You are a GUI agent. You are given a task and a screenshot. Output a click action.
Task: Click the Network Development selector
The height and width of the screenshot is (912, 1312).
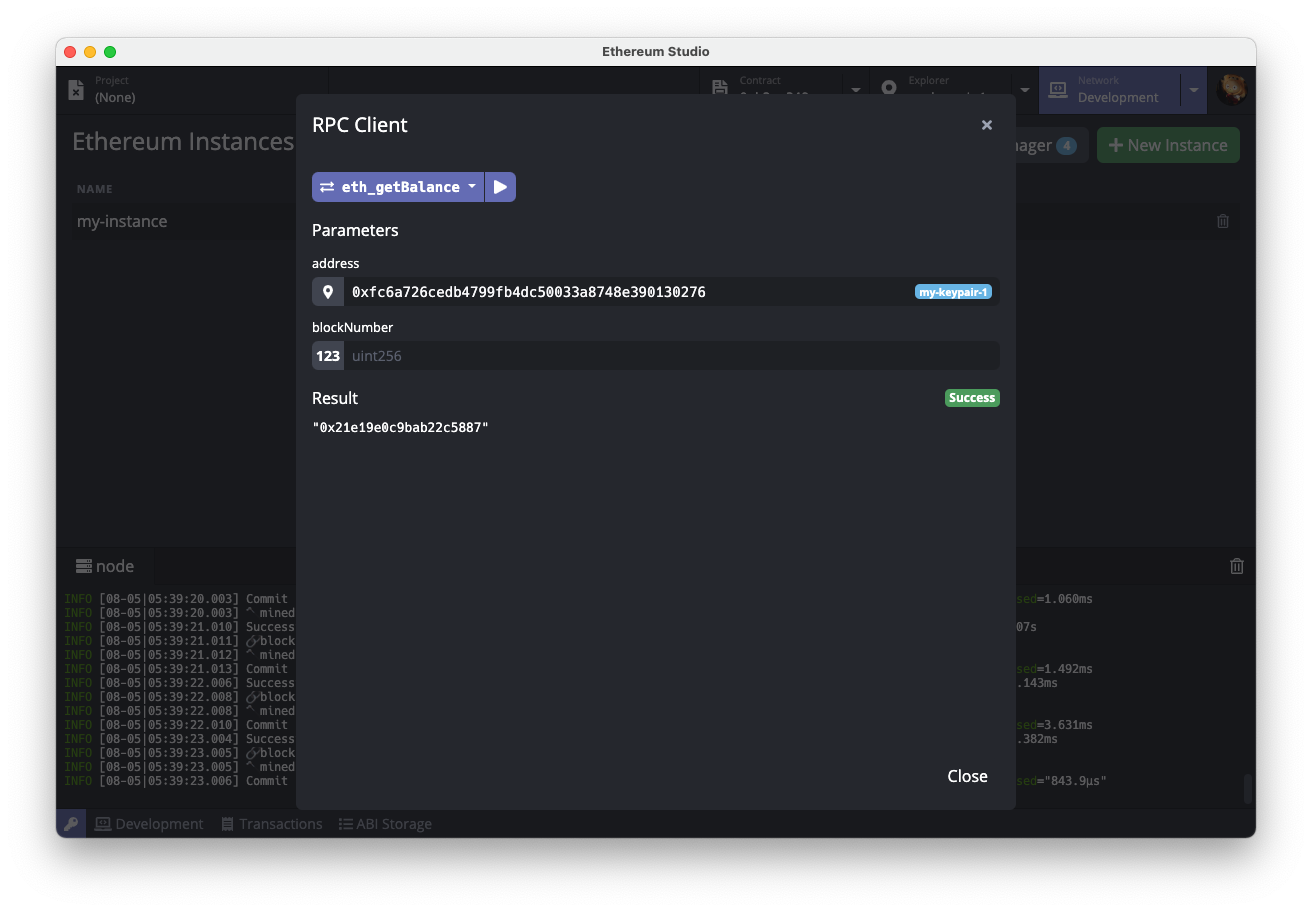coord(1110,89)
